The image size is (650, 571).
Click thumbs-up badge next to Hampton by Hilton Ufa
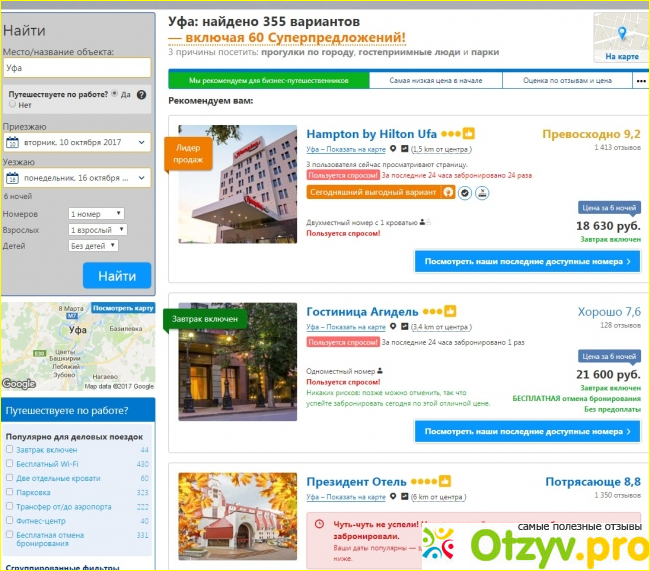[468, 134]
